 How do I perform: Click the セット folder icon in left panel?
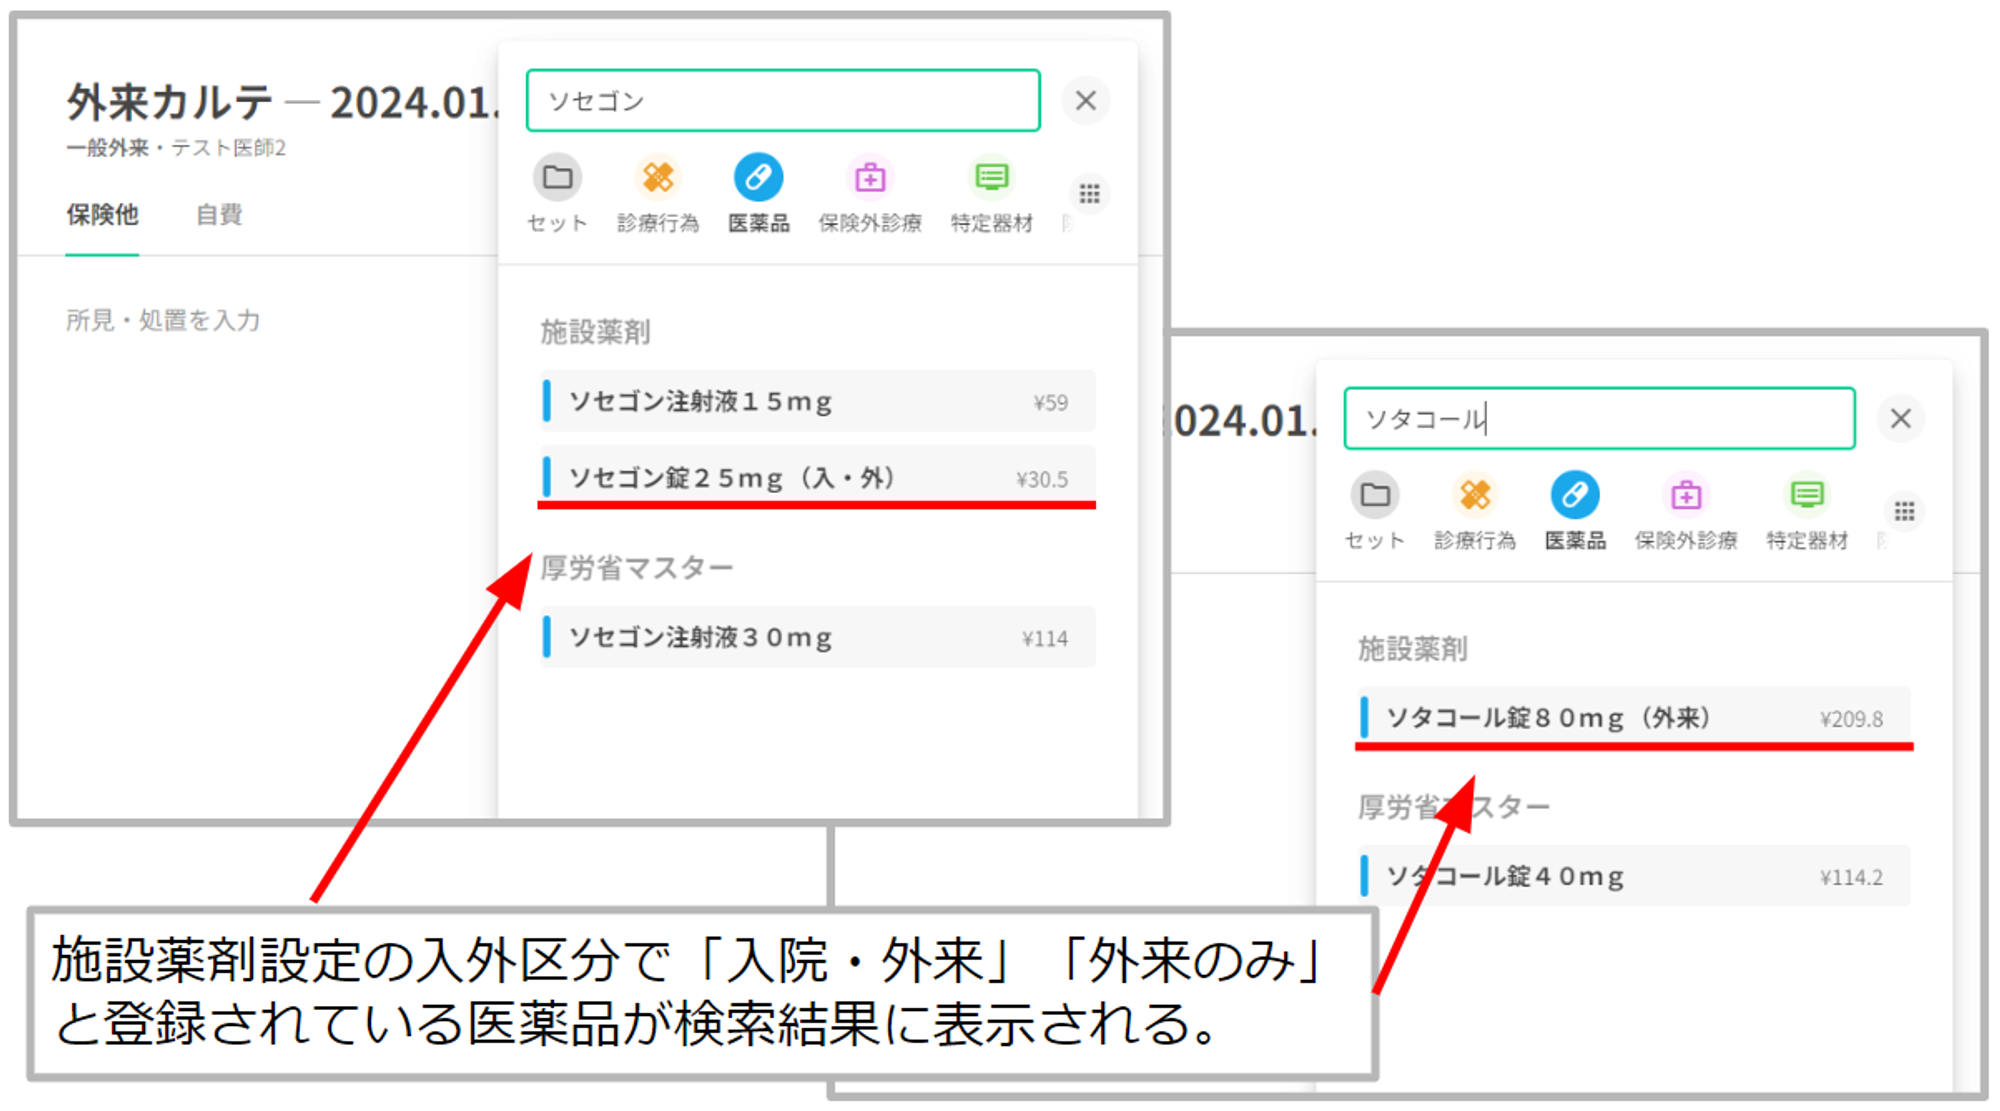[557, 179]
